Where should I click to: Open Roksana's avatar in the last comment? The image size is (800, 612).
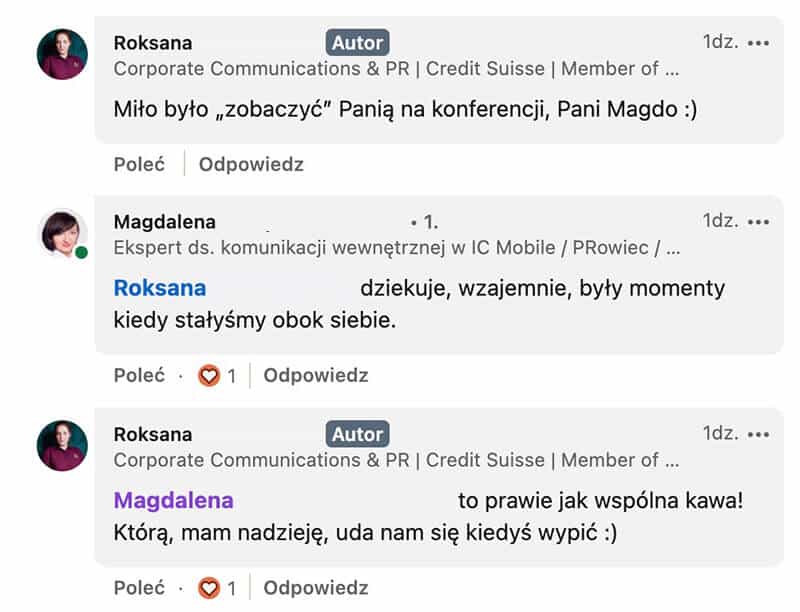[62, 446]
